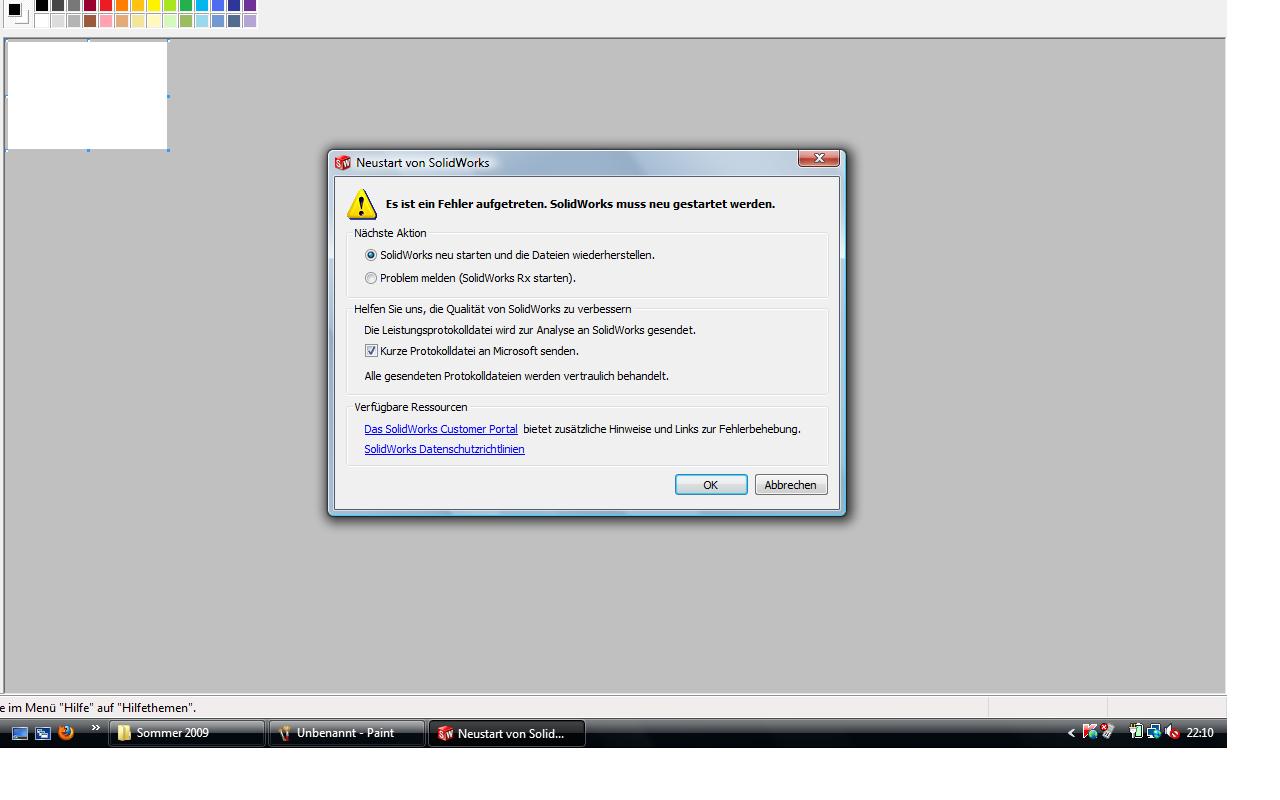Pick the olive green palette swatch

tap(186, 21)
